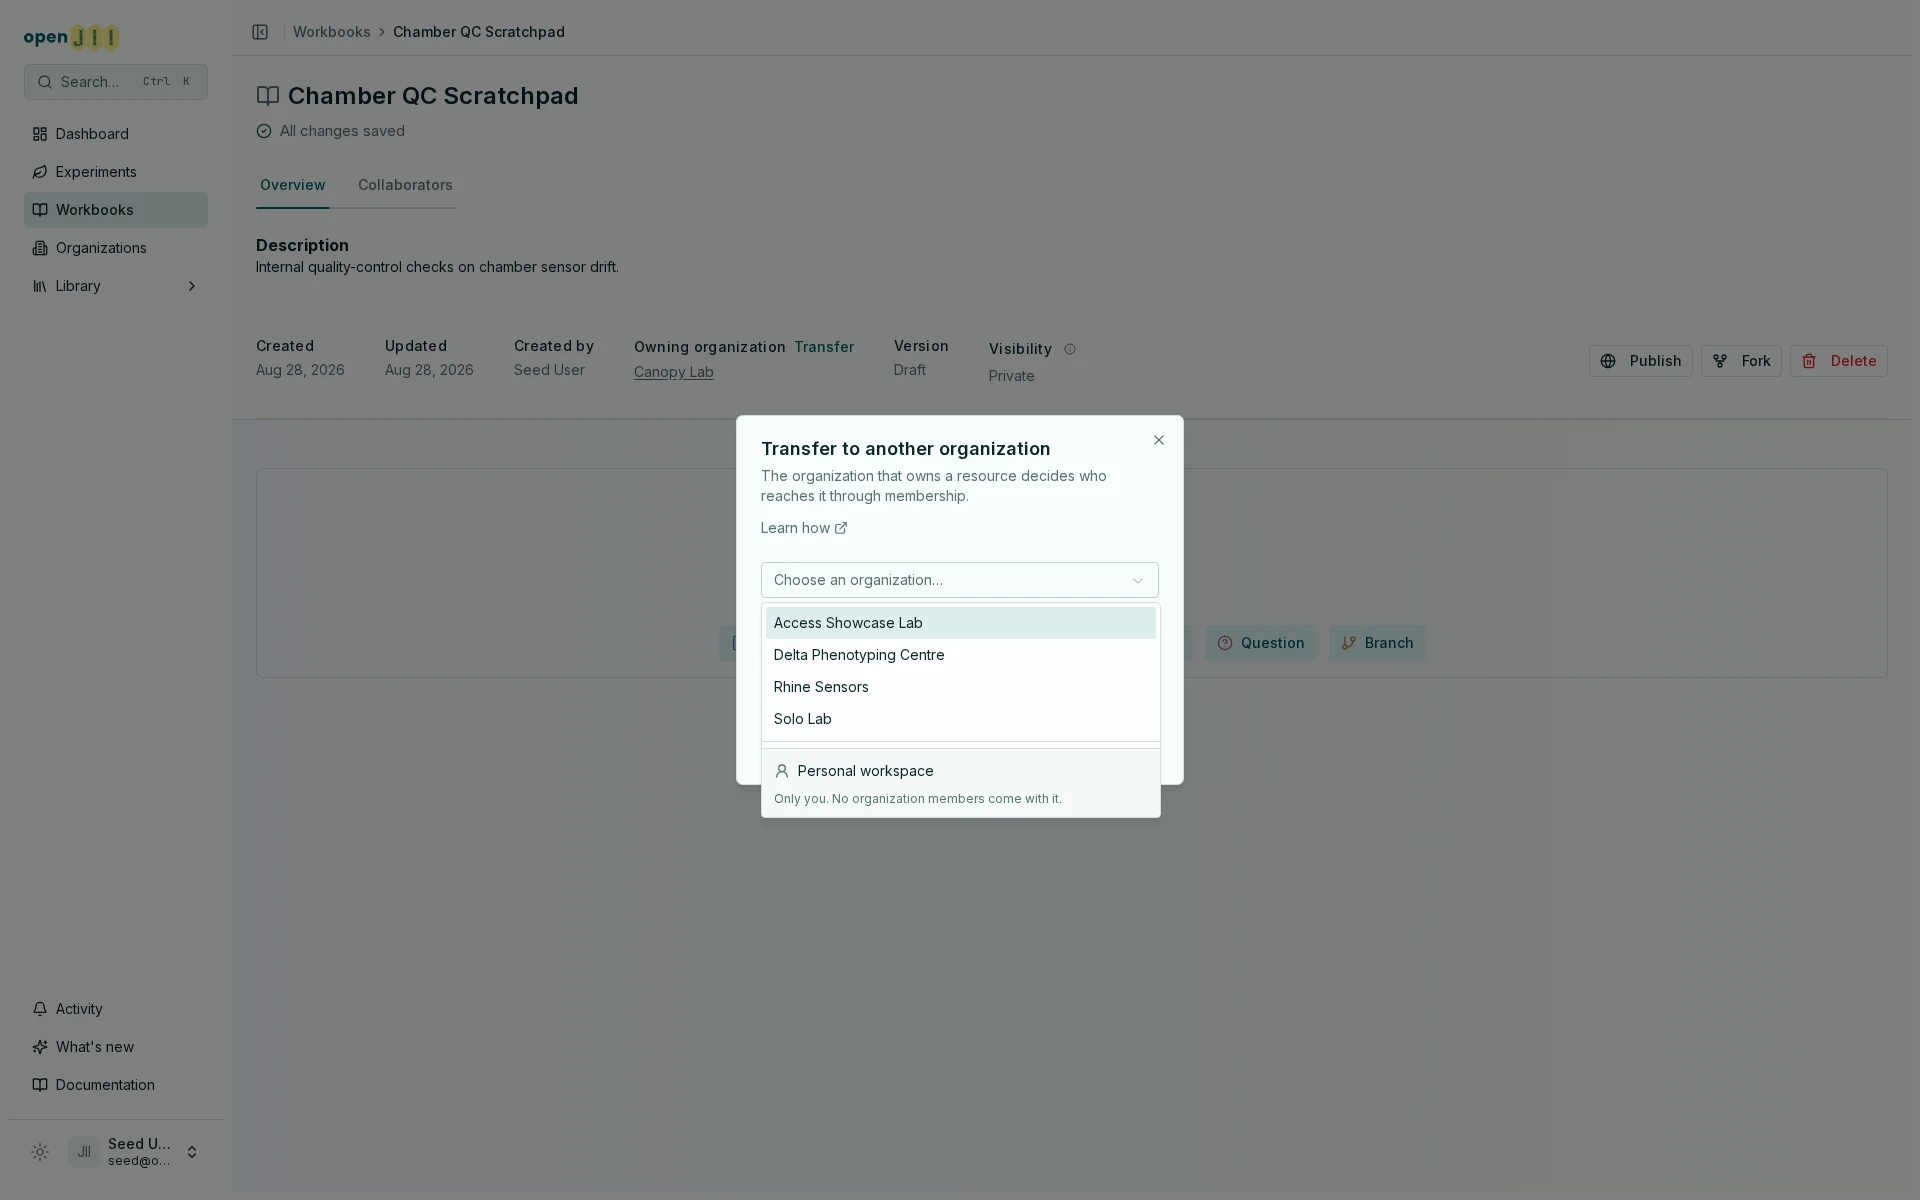Click the Organizations building icon

(40, 248)
